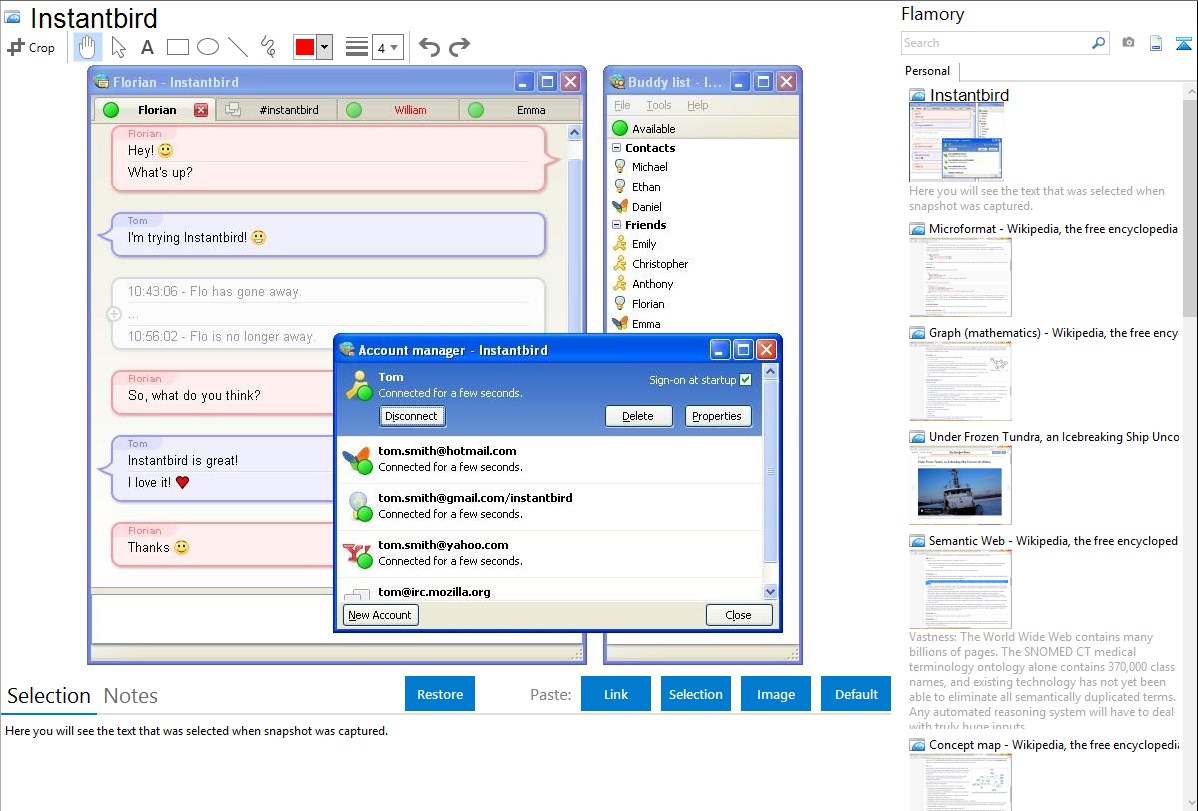Select the hand pan tool
The width and height of the screenshot is (1198, 811).
click(87, 47)
